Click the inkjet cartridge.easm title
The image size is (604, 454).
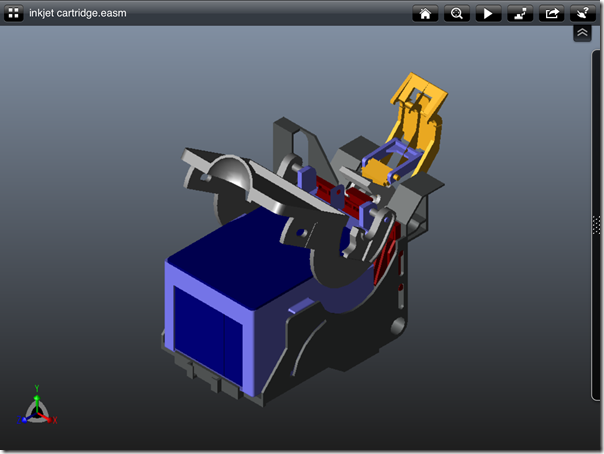click(78, 13)
